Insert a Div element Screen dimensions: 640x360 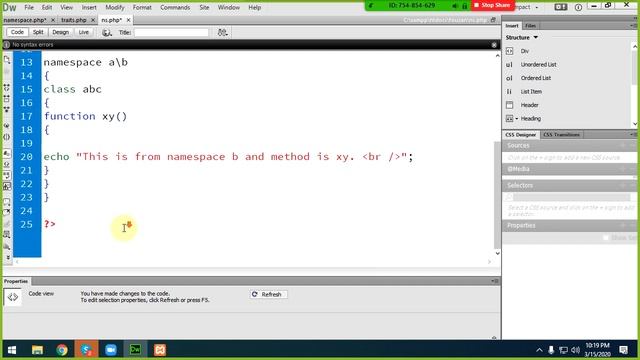(x=525, y=51)
